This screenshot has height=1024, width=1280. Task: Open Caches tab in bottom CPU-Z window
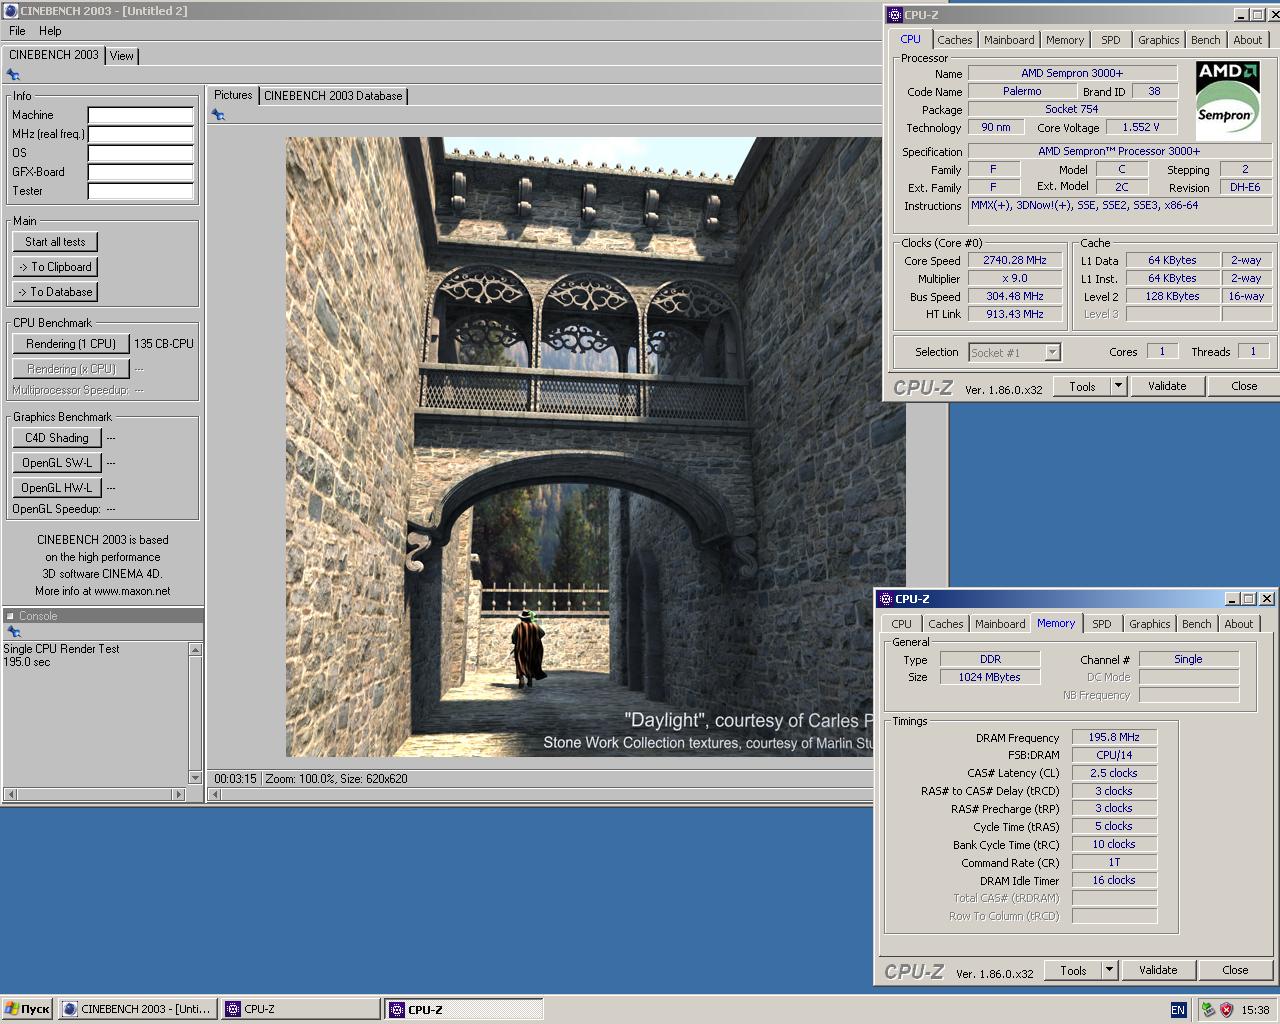945,624
